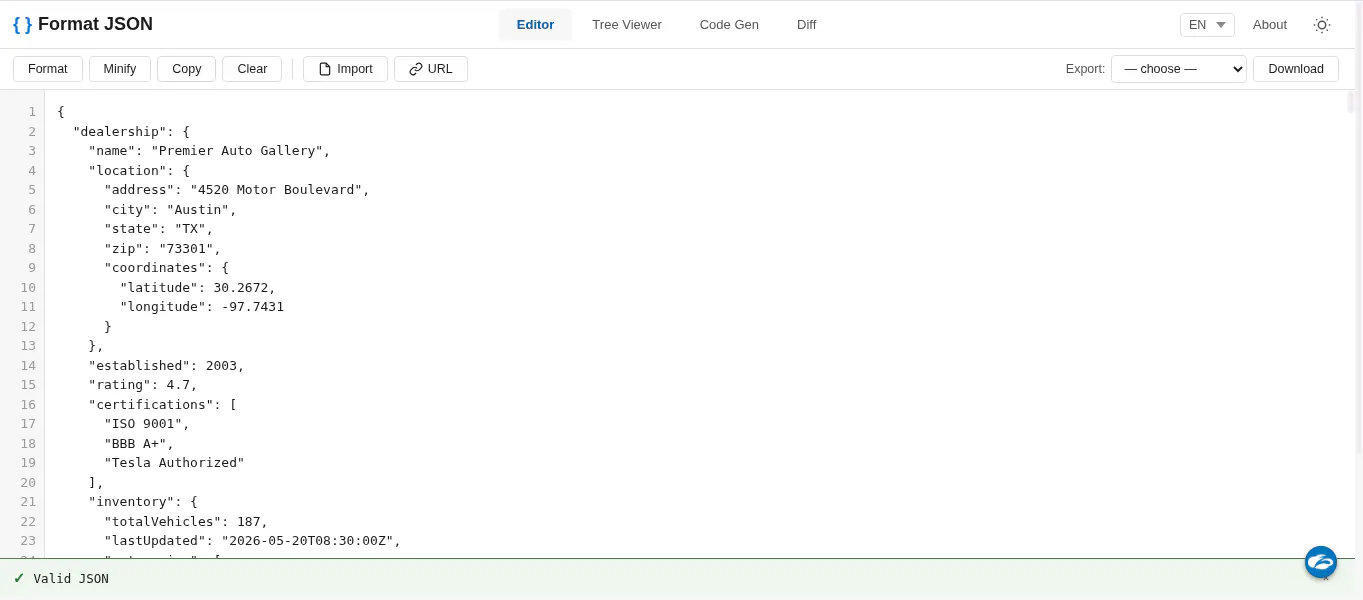Viewport: 1363px width, 600px height.
Task: Switch to the Editor tab
Action: coord(535,25)
